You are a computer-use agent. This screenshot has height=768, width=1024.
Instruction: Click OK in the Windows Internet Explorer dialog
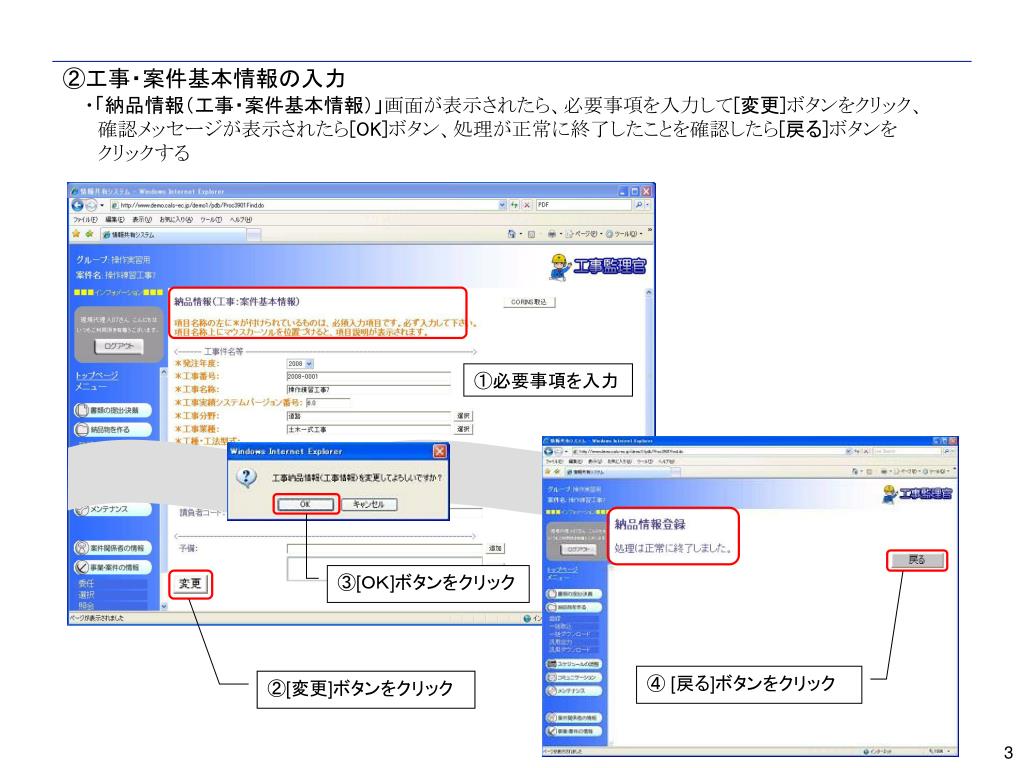[305, 504]
